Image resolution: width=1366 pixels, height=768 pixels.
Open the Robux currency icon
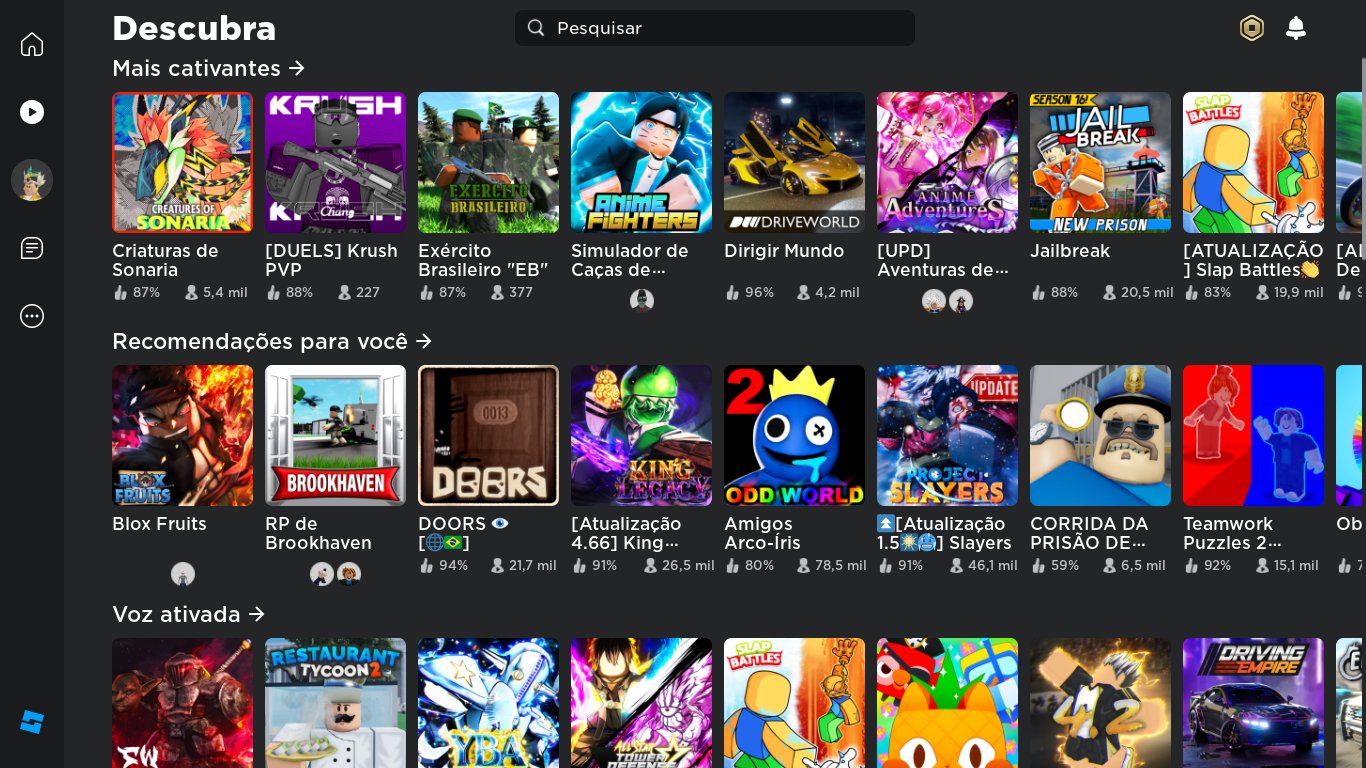(1252, 28)
